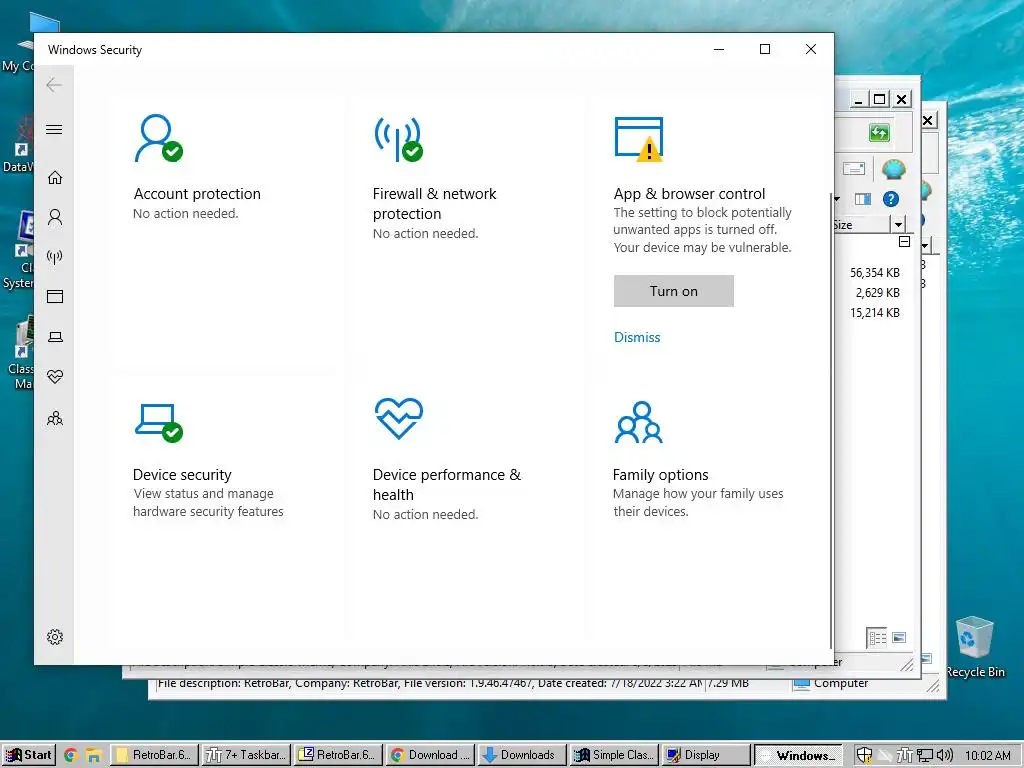Select the 56,354 KB file size entry
This screenshot has width=1024, height=768.
point(874,273)
